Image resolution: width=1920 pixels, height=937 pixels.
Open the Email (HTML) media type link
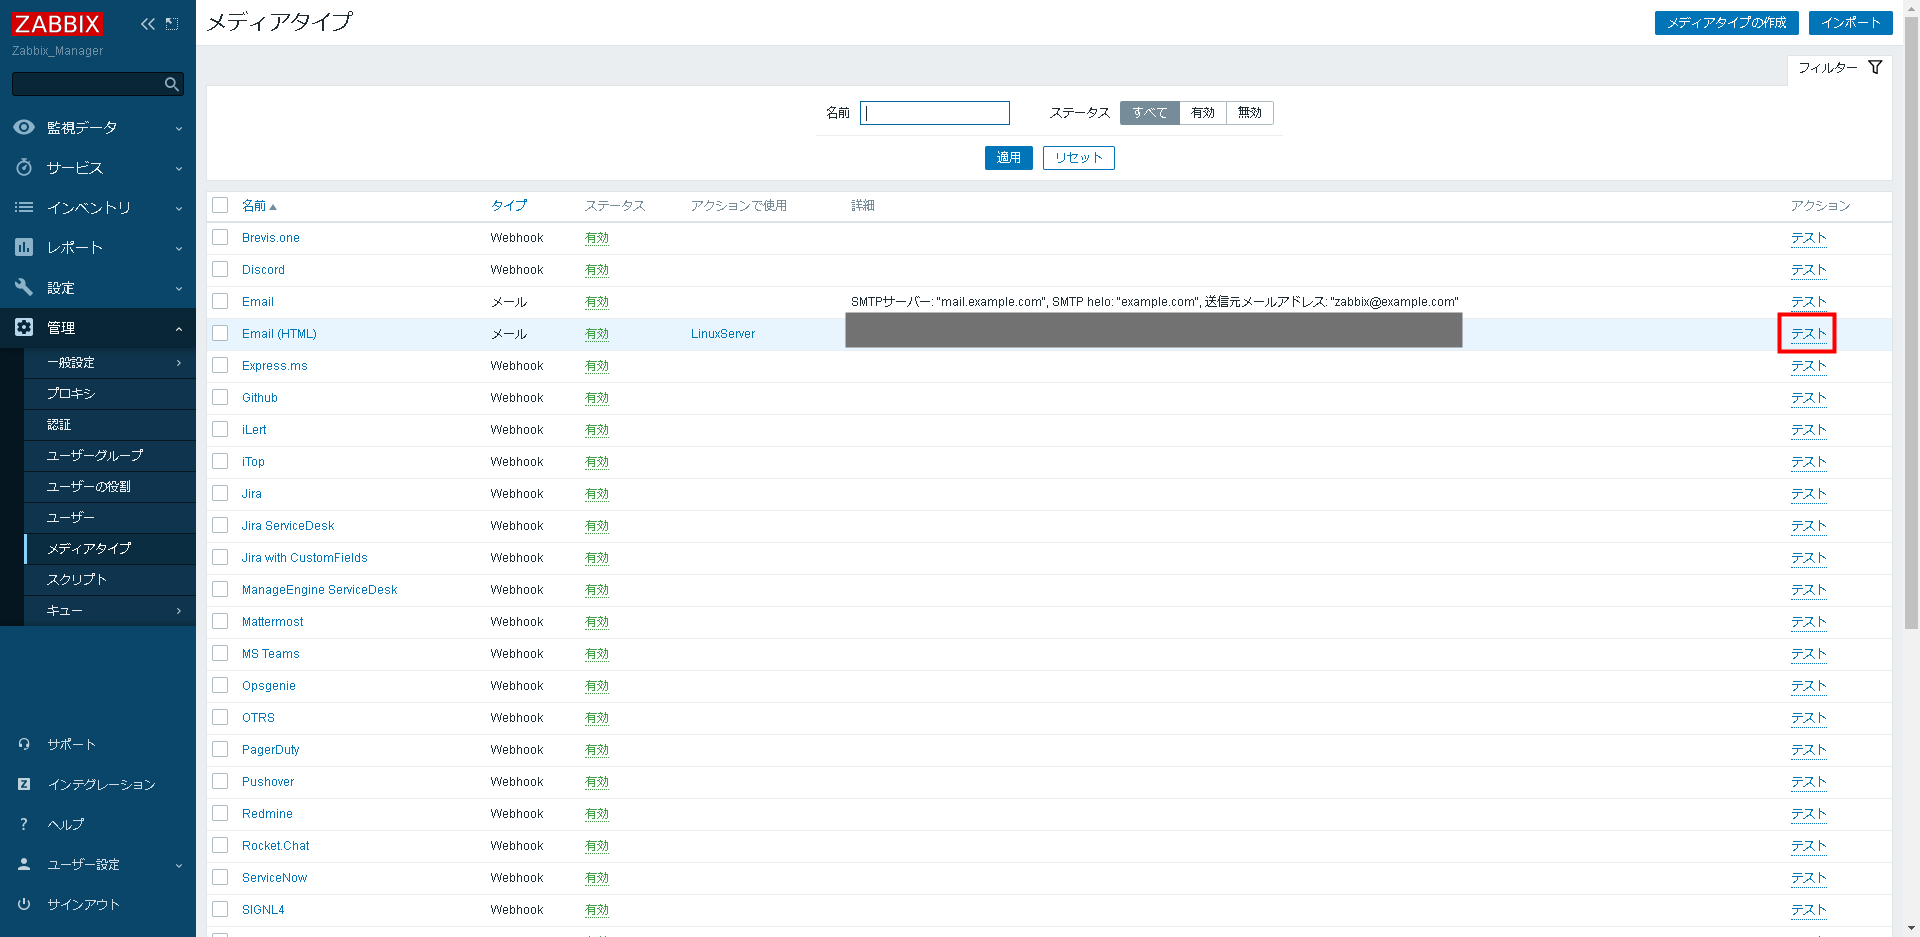279,334
